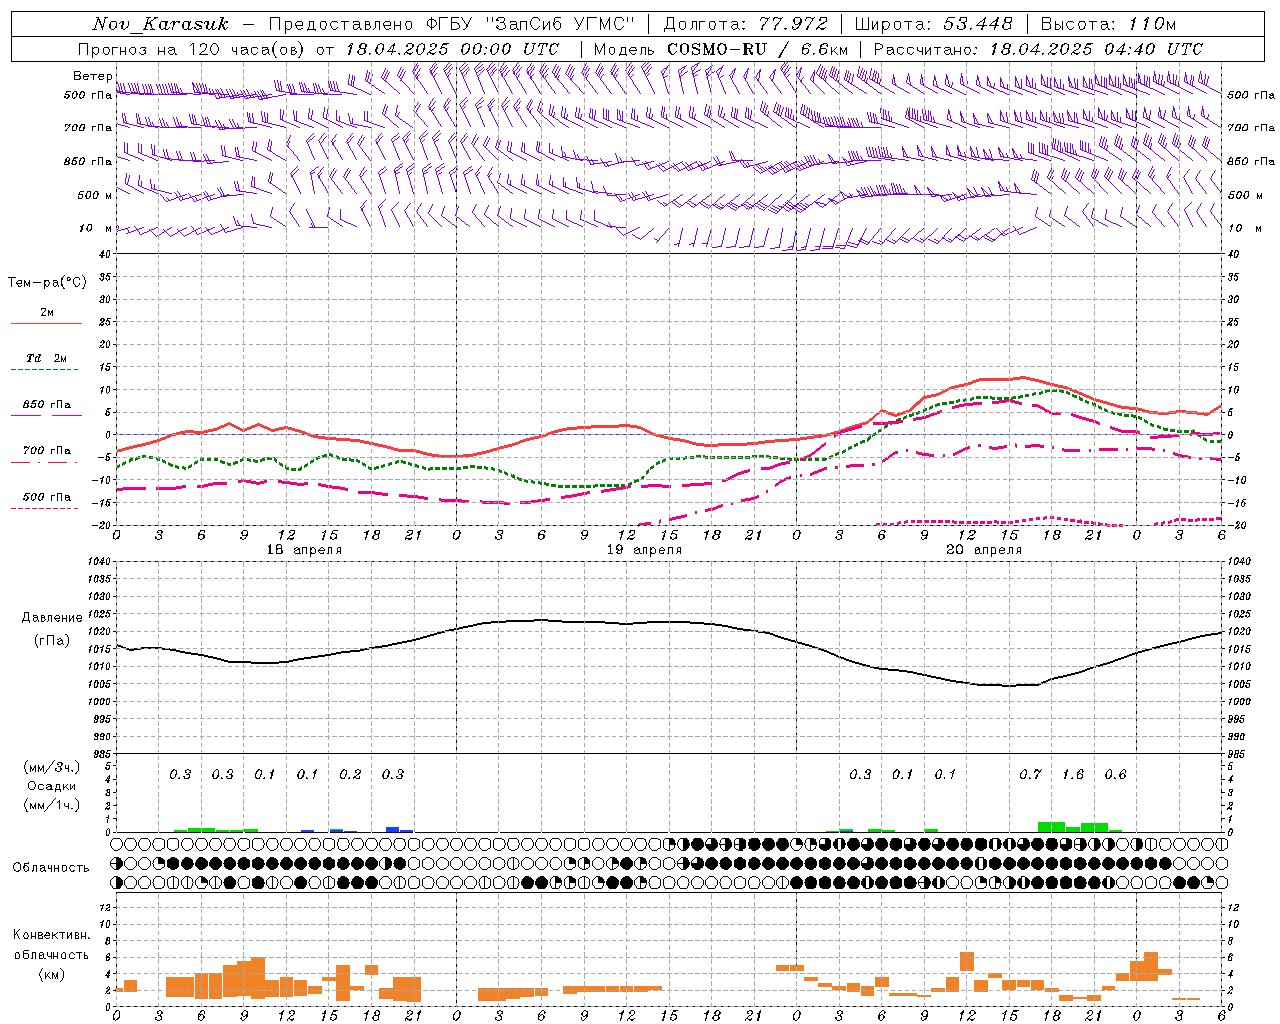
Task: Click the Td 2м dew point legend entry
Action: click(x=46, y=358)
